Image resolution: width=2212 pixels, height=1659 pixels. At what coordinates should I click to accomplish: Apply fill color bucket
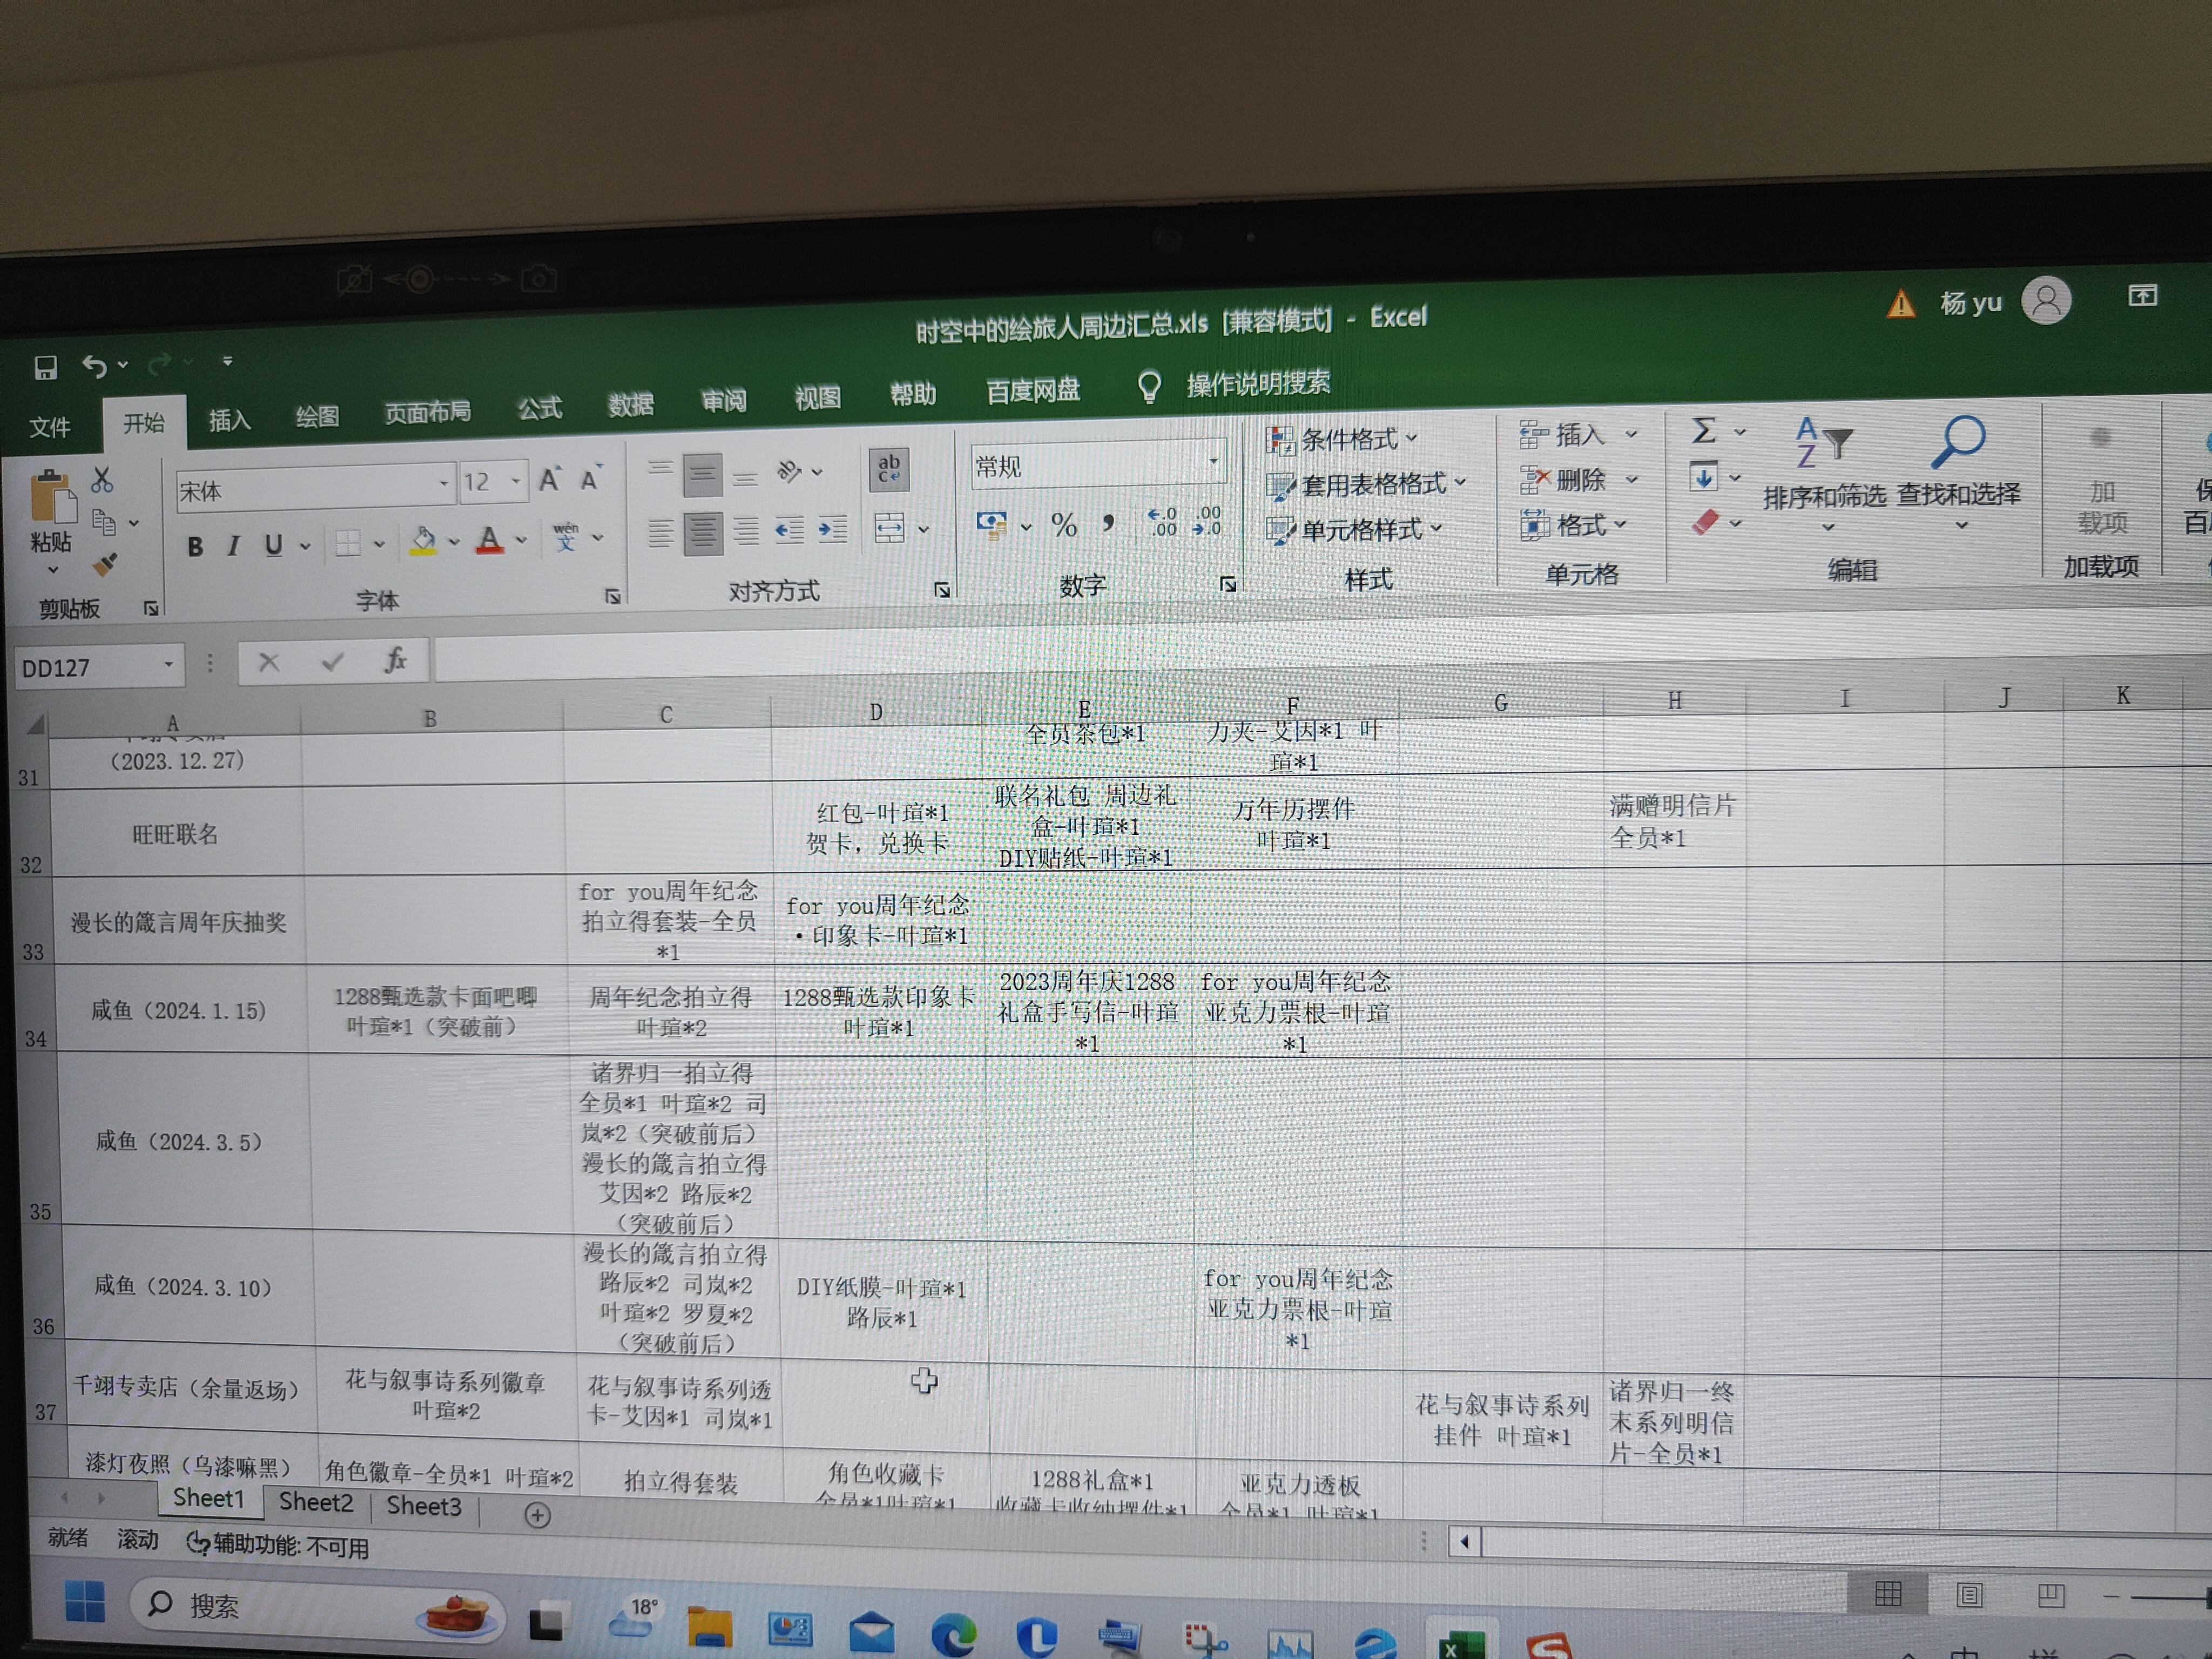coord(424,541)
